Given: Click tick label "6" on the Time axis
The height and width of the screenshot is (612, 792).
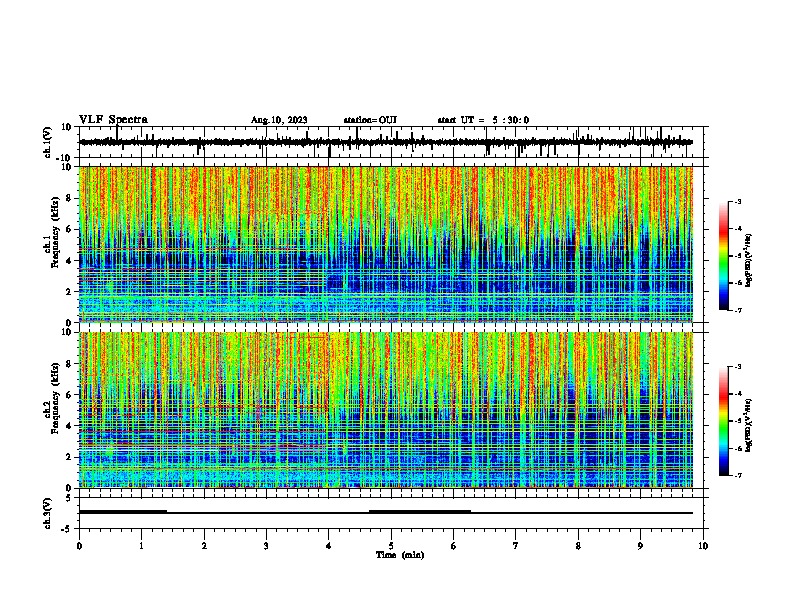Looking at the screenshot, I should [454, 546].
